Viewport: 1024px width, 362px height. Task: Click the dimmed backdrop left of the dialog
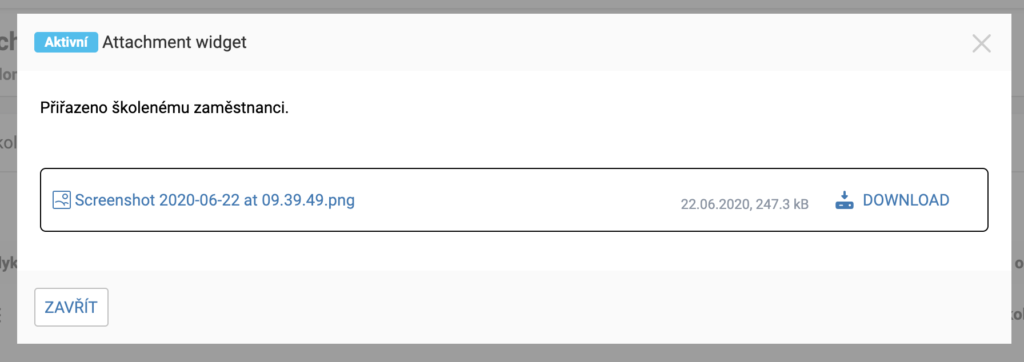coord(8,196)
